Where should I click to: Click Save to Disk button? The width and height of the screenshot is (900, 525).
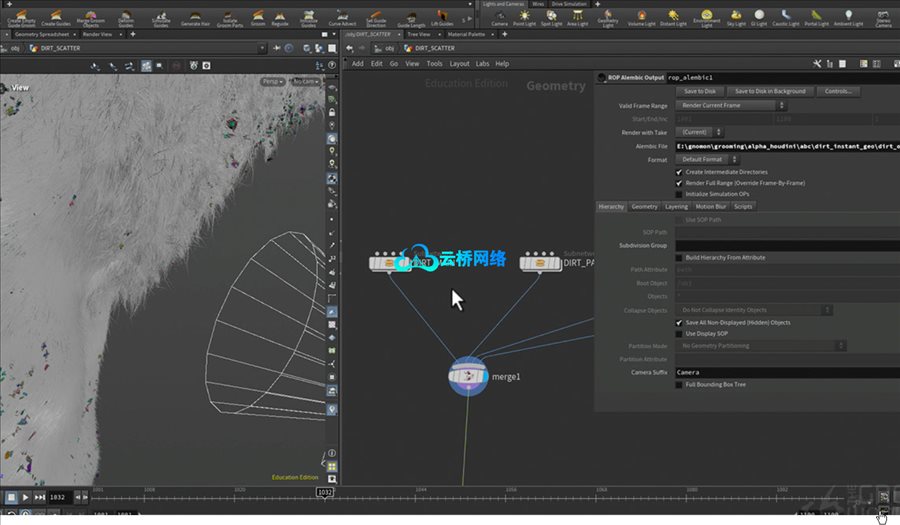(x=699, y=91)
